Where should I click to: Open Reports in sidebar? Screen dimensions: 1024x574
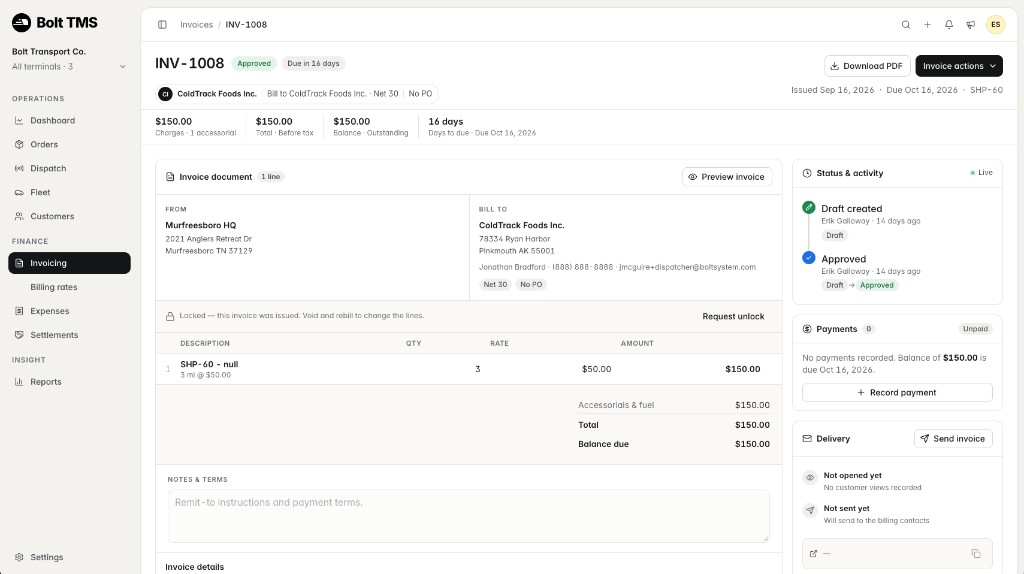point(69,382)
